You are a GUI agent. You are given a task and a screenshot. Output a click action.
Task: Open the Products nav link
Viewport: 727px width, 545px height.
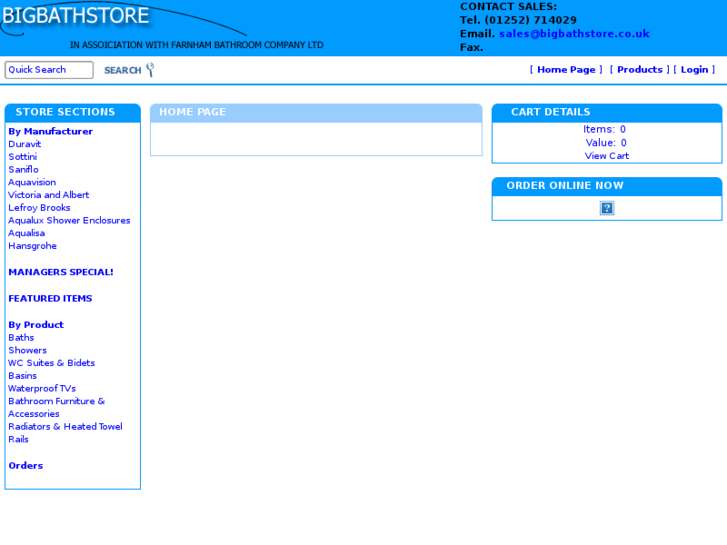click(x=640, y=70)
